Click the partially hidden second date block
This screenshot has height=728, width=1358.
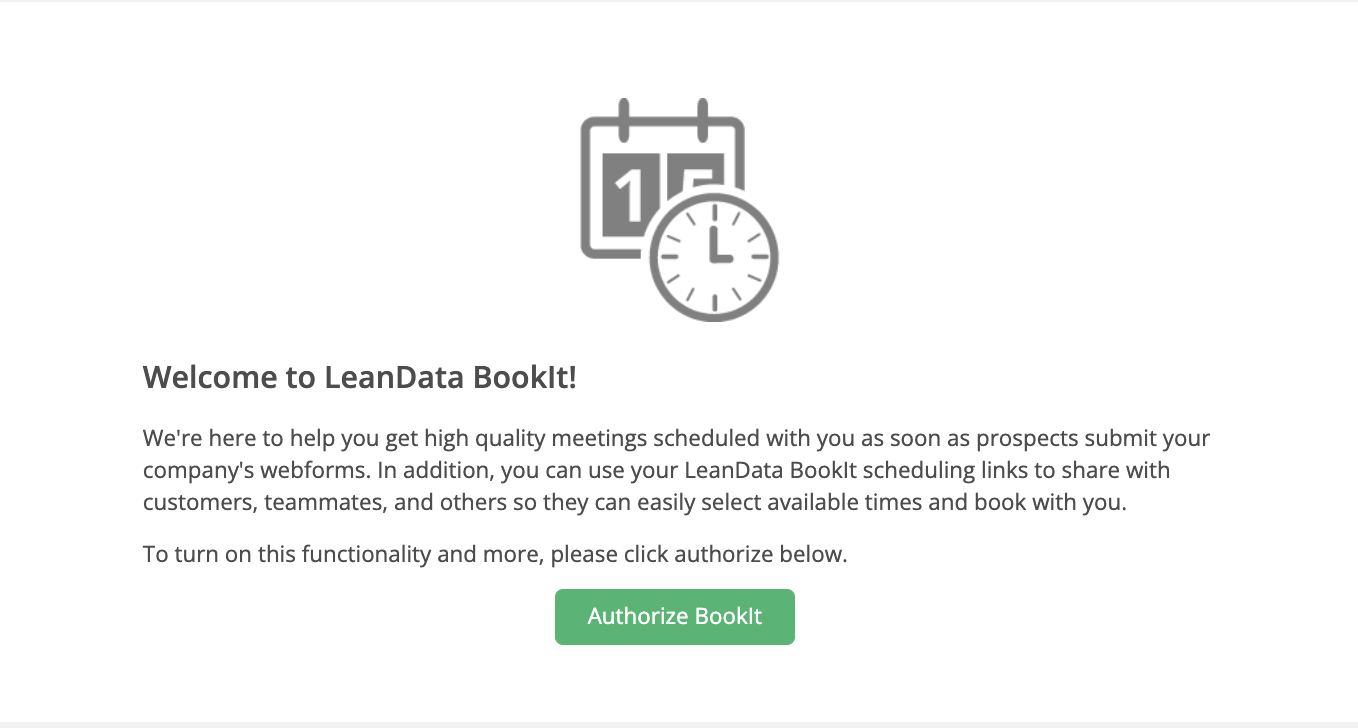click(x=702, y=172)
